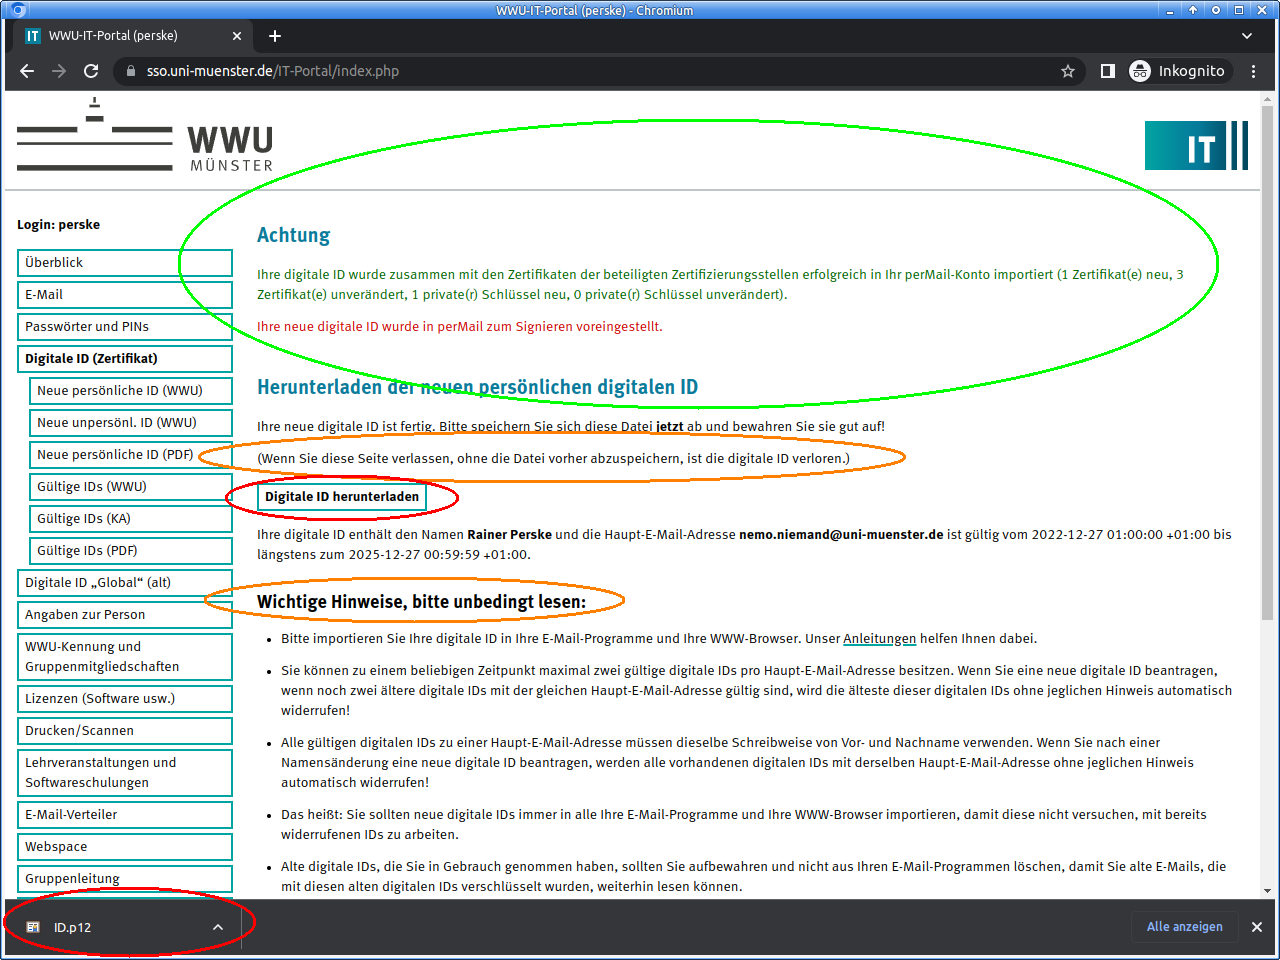Open Chromium three-dot menu

tap(1254, 71)
